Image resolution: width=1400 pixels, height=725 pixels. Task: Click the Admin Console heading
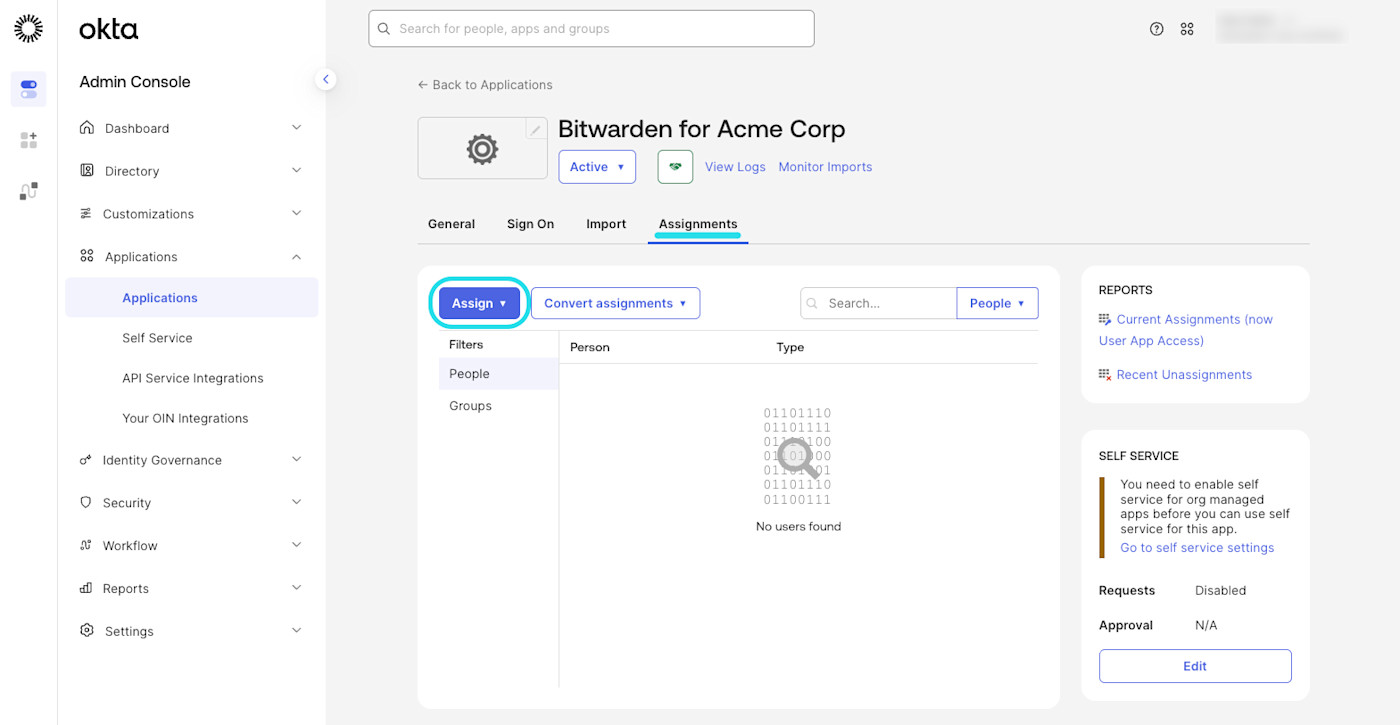(135, 82)
